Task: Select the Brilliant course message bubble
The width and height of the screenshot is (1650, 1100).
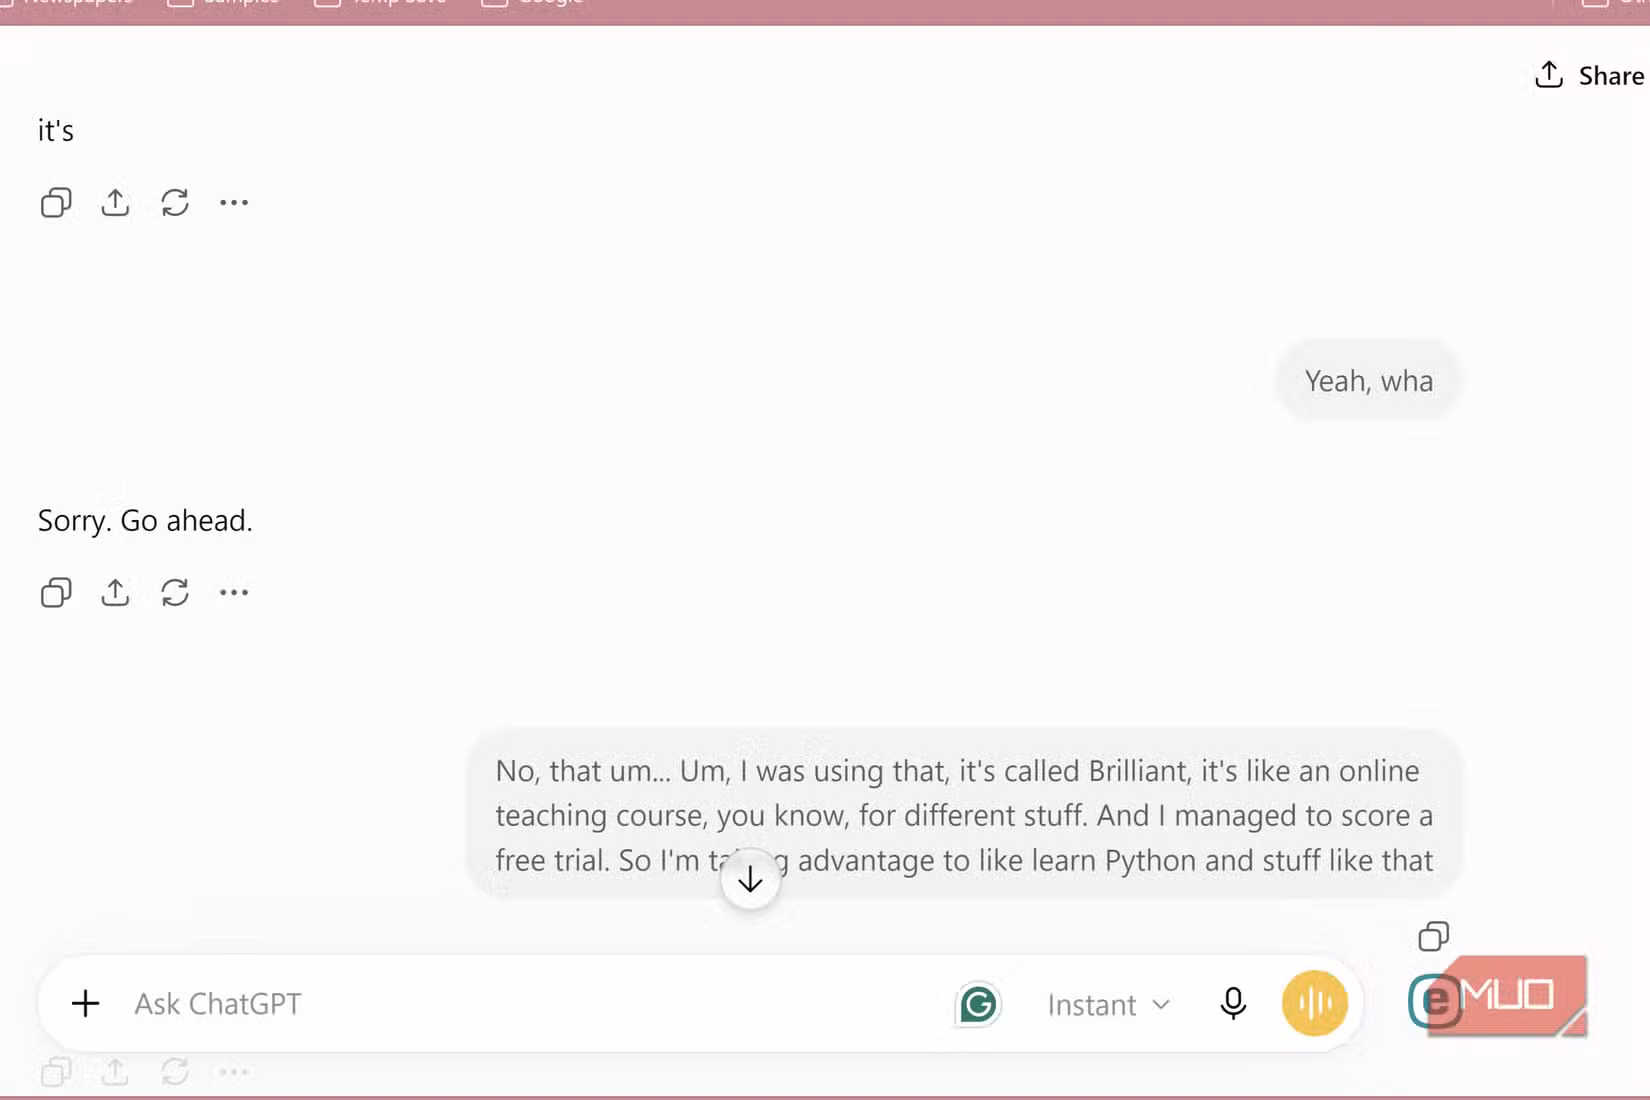Action: tap(964, 814)
